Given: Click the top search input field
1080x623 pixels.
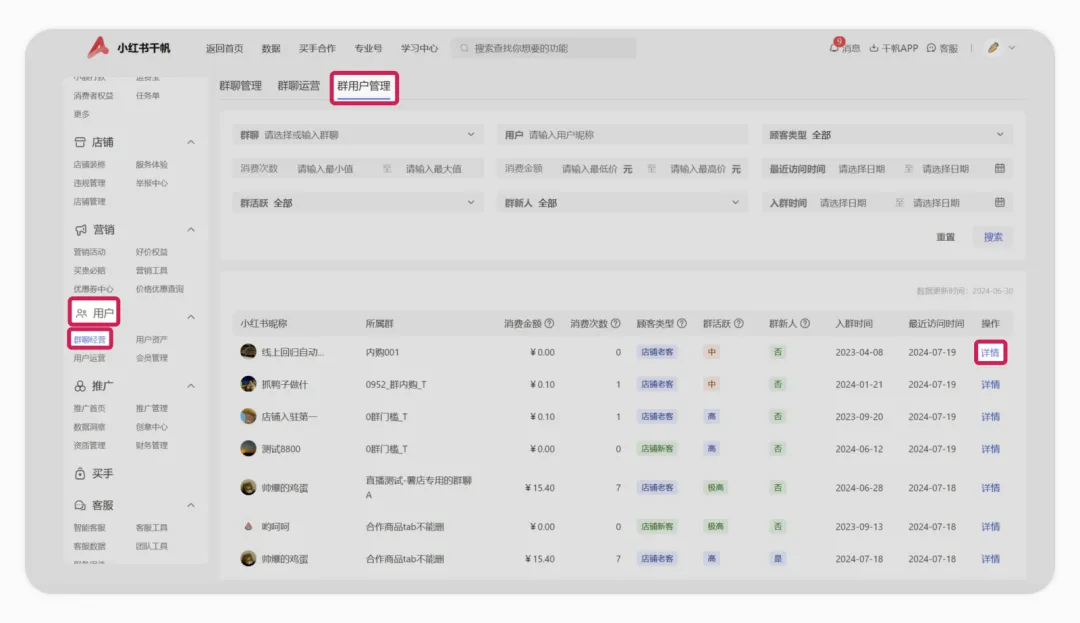Looking at the screenshot, I should tap(545, 47).
